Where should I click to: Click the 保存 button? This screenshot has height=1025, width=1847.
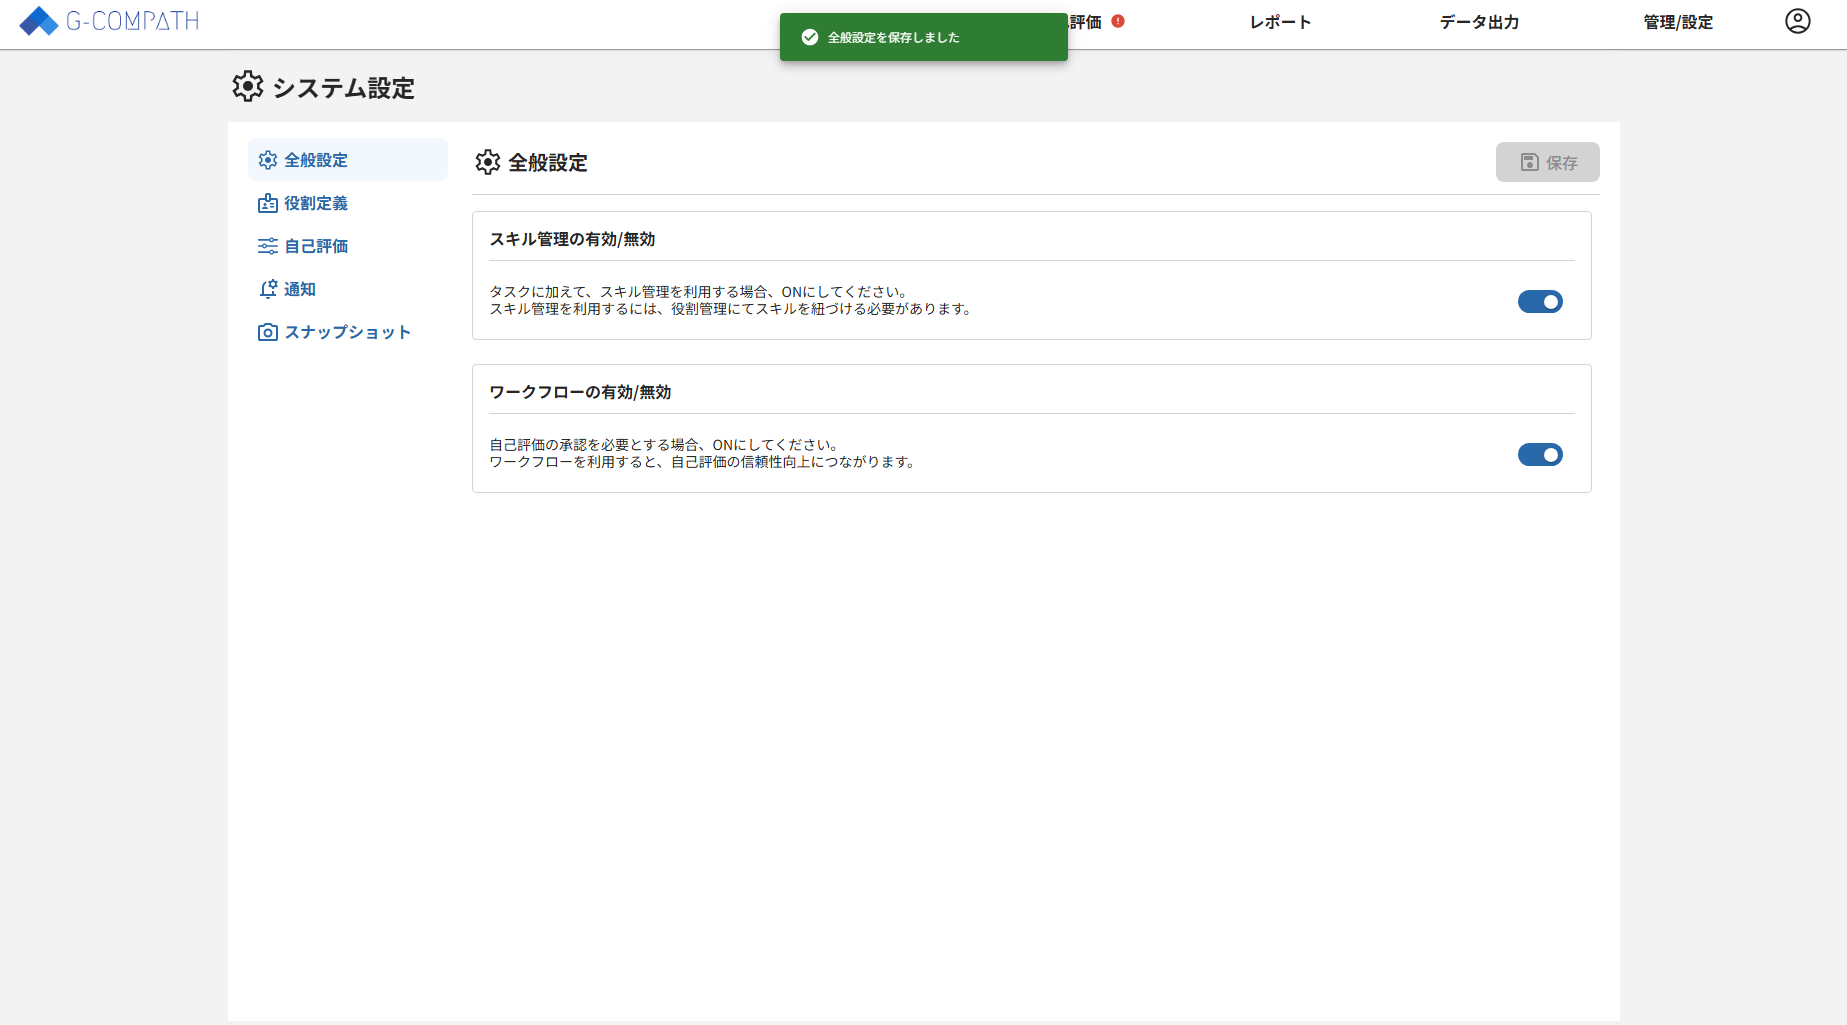pyautogui.click(x=1547, y=161)
